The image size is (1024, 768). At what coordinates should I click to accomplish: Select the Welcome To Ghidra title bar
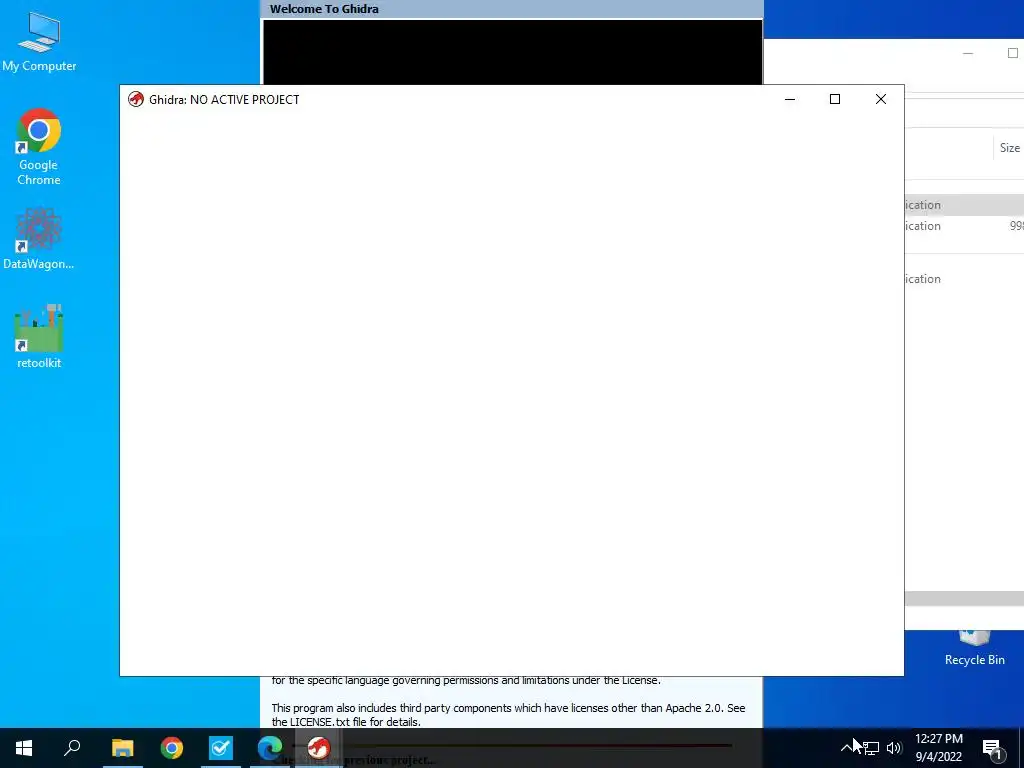pos(512,9)
